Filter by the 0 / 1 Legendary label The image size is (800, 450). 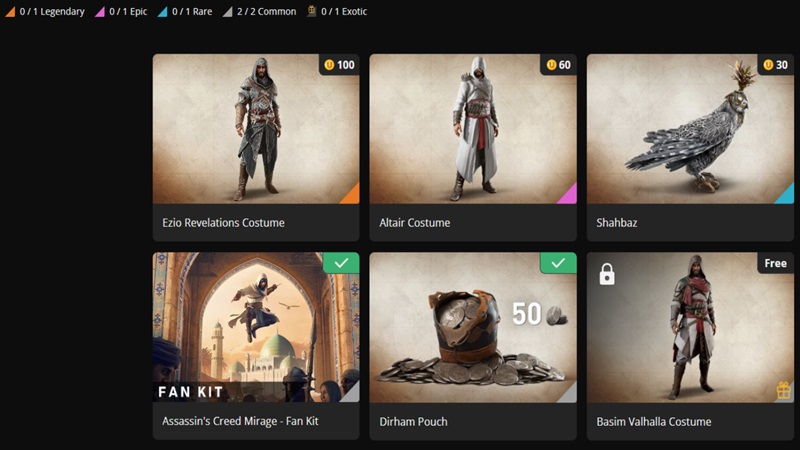click(52, 12)
